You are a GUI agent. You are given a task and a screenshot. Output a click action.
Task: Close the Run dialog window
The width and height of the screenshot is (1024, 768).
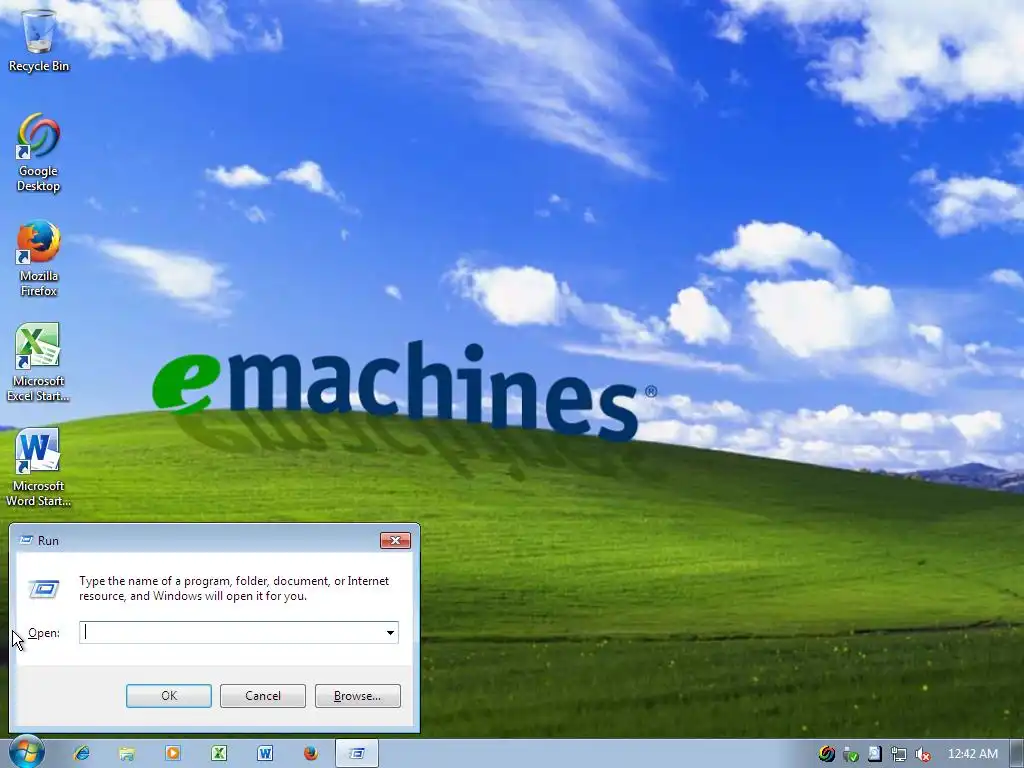point(395,540)
